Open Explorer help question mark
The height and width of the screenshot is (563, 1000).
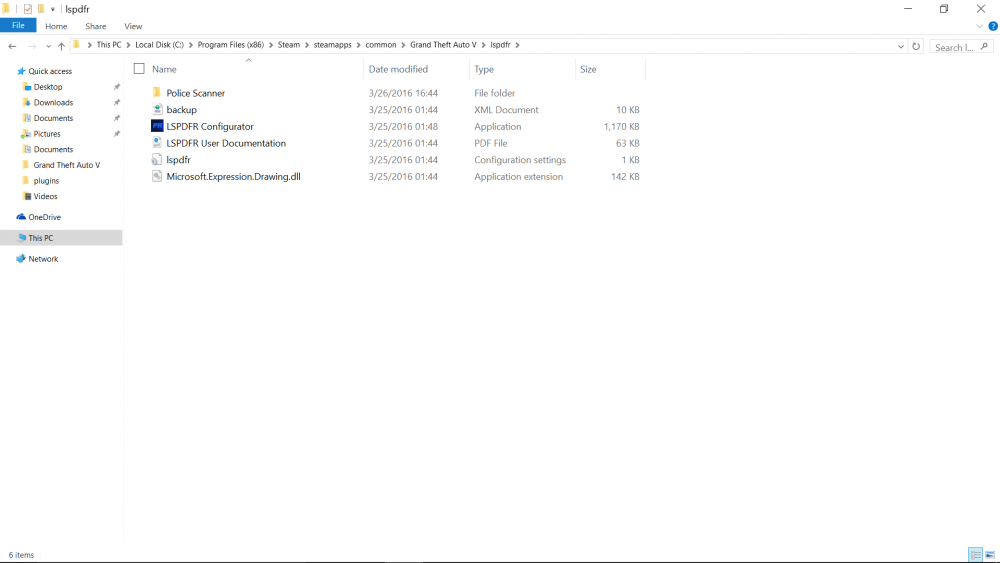[993, 26]
